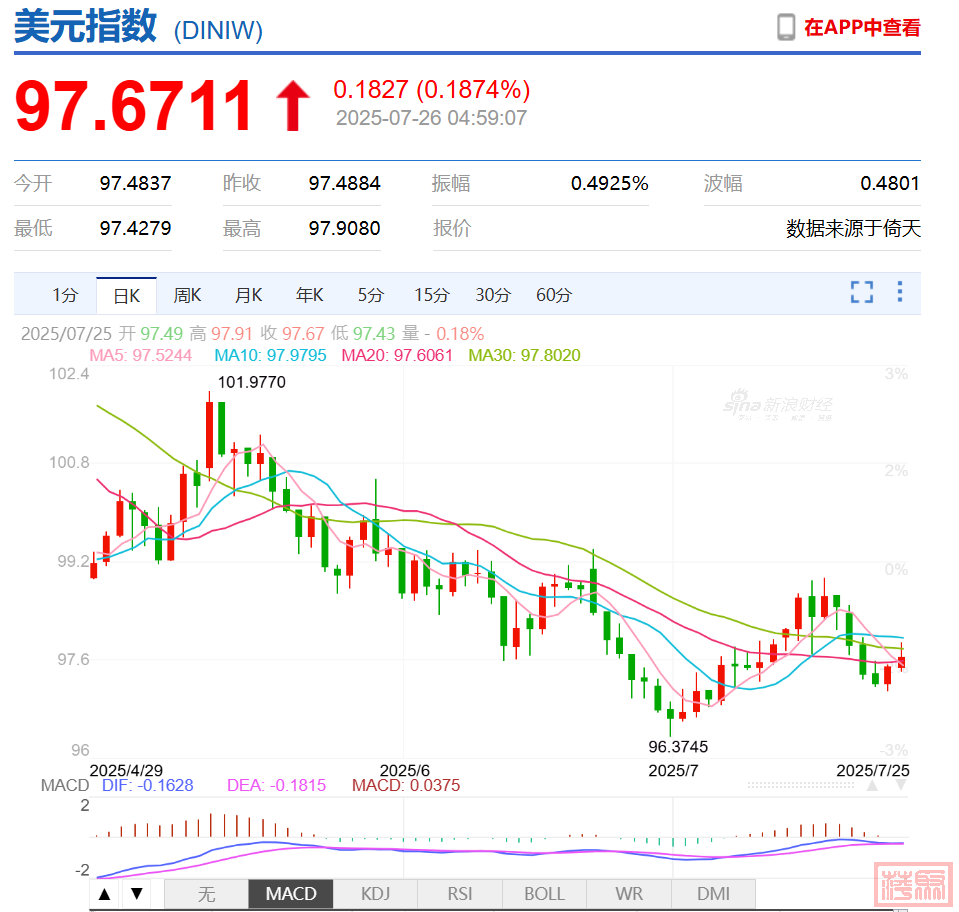Switch to the 周K weekly chart tab
Screen dimensions: 959x912
(187, 295)
